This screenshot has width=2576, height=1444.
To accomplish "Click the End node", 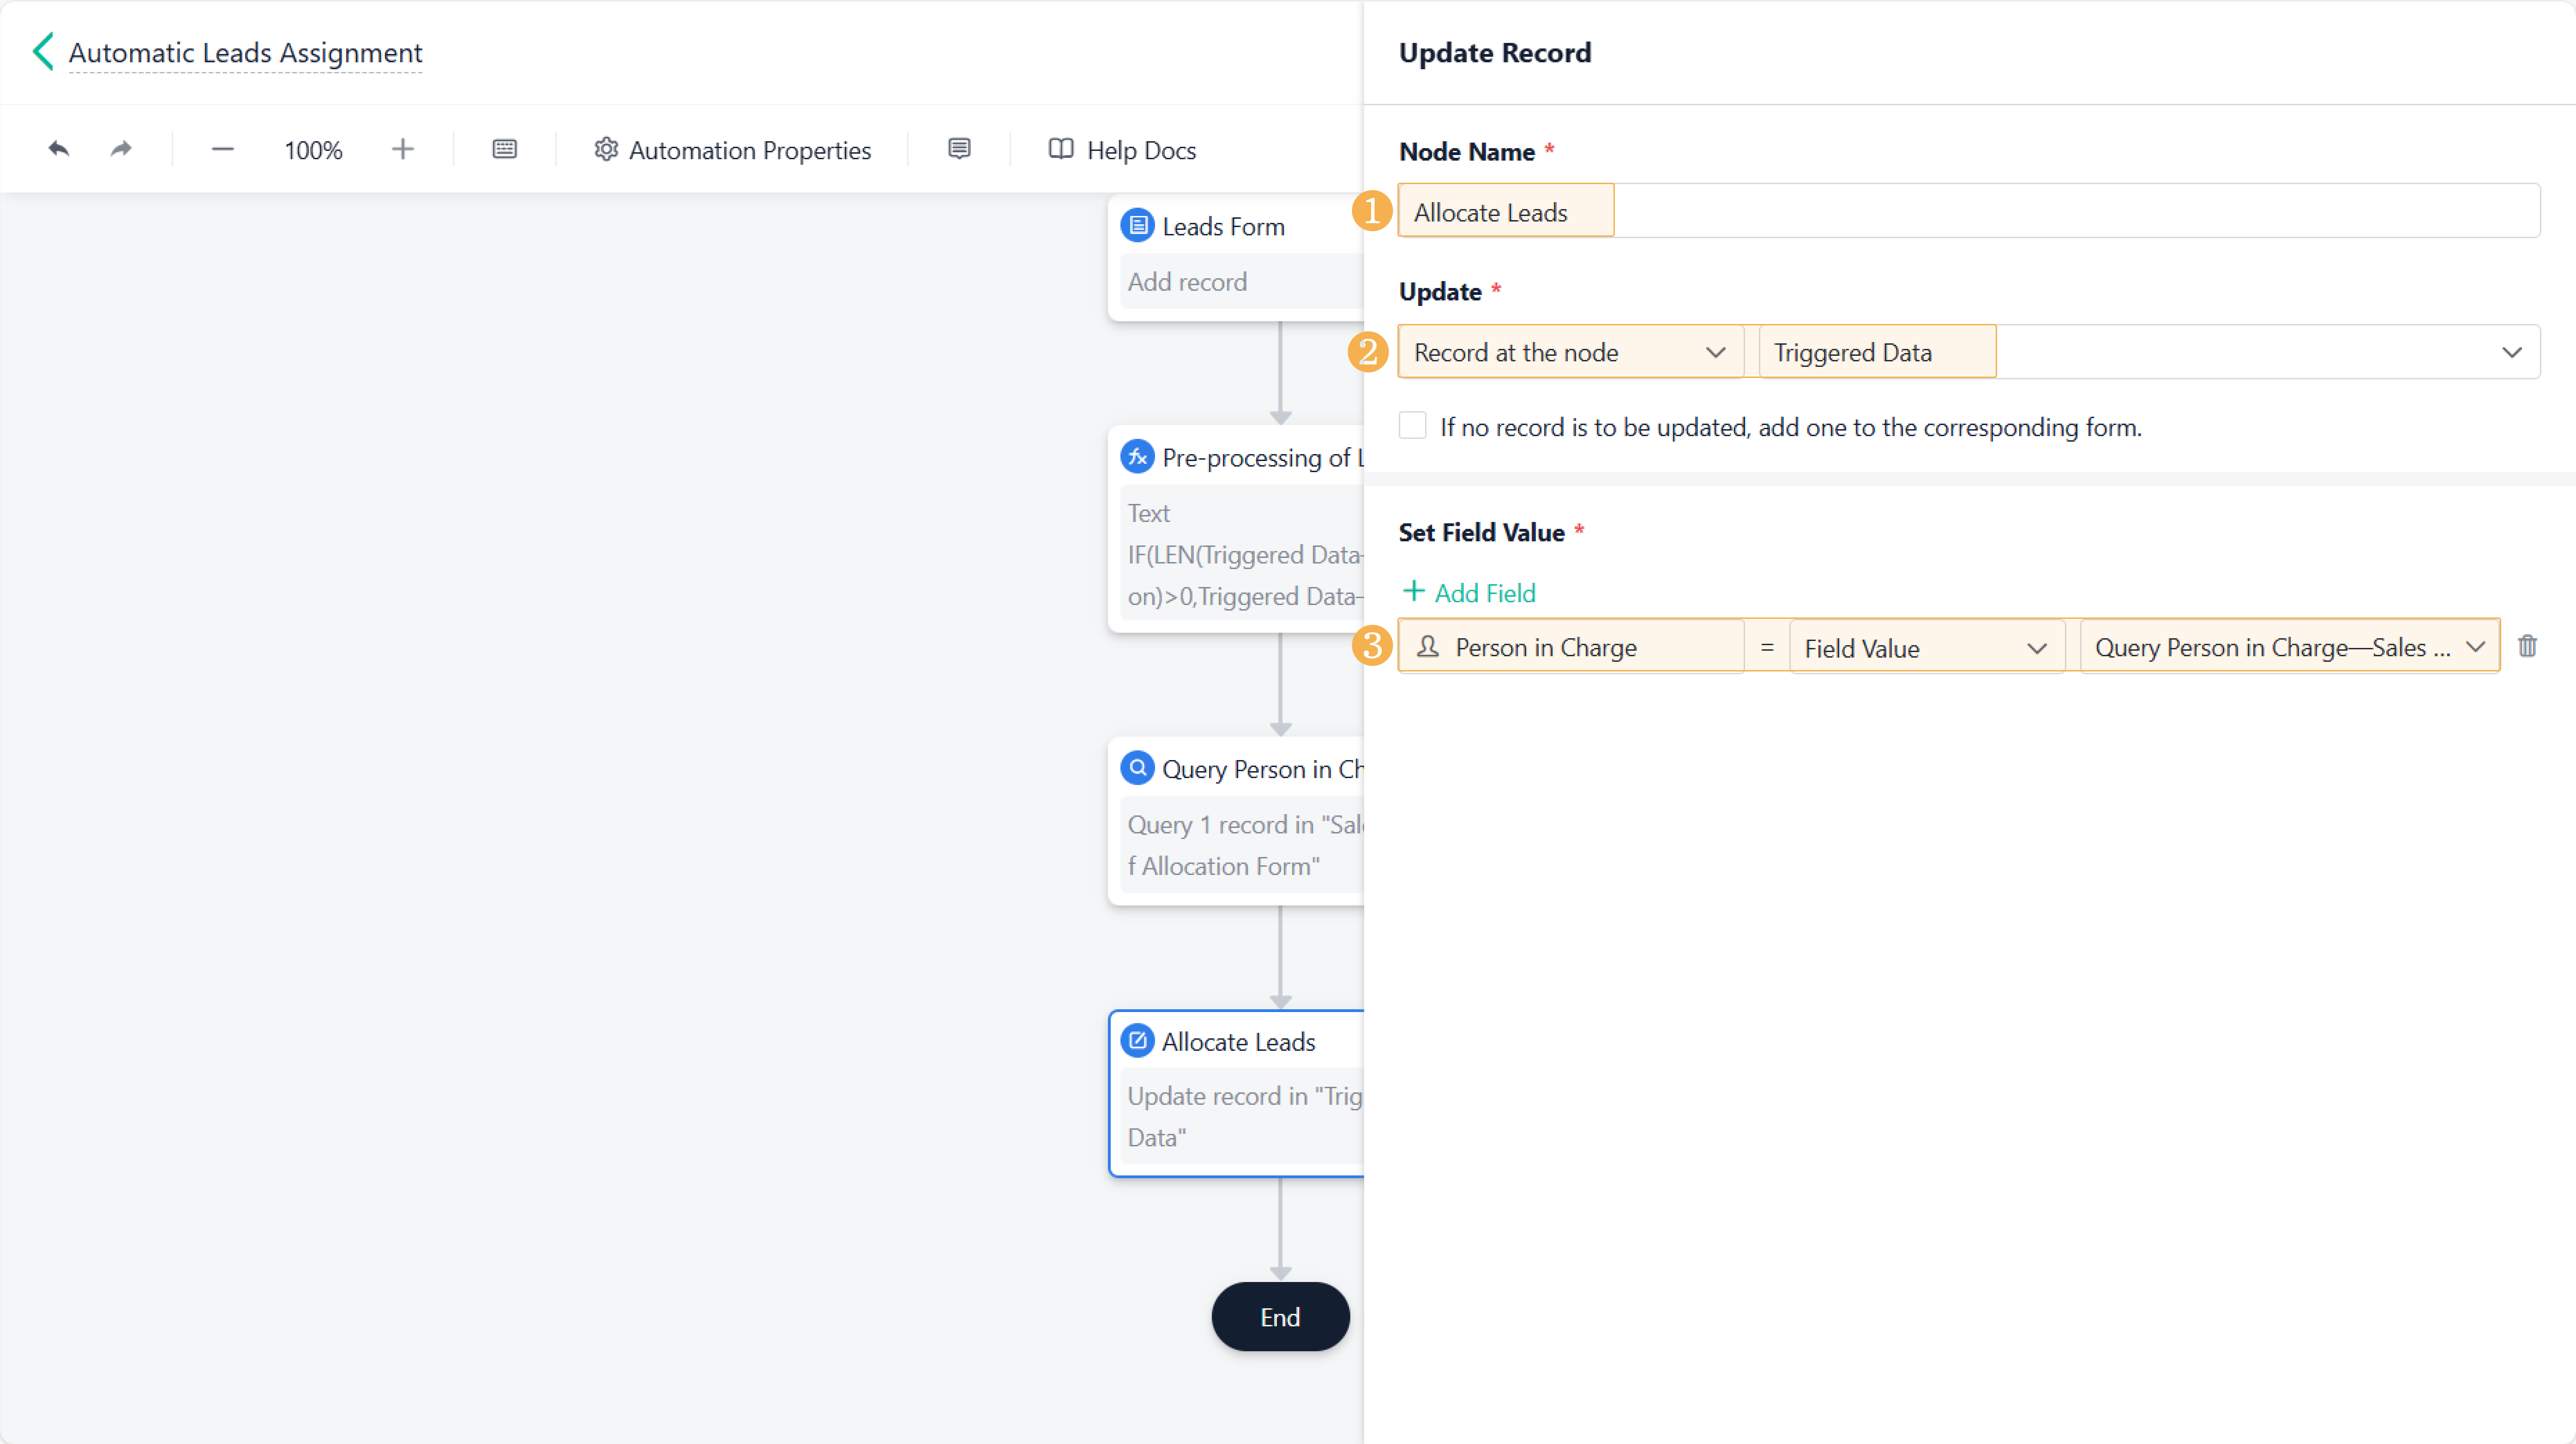I will point(1280,1317).
